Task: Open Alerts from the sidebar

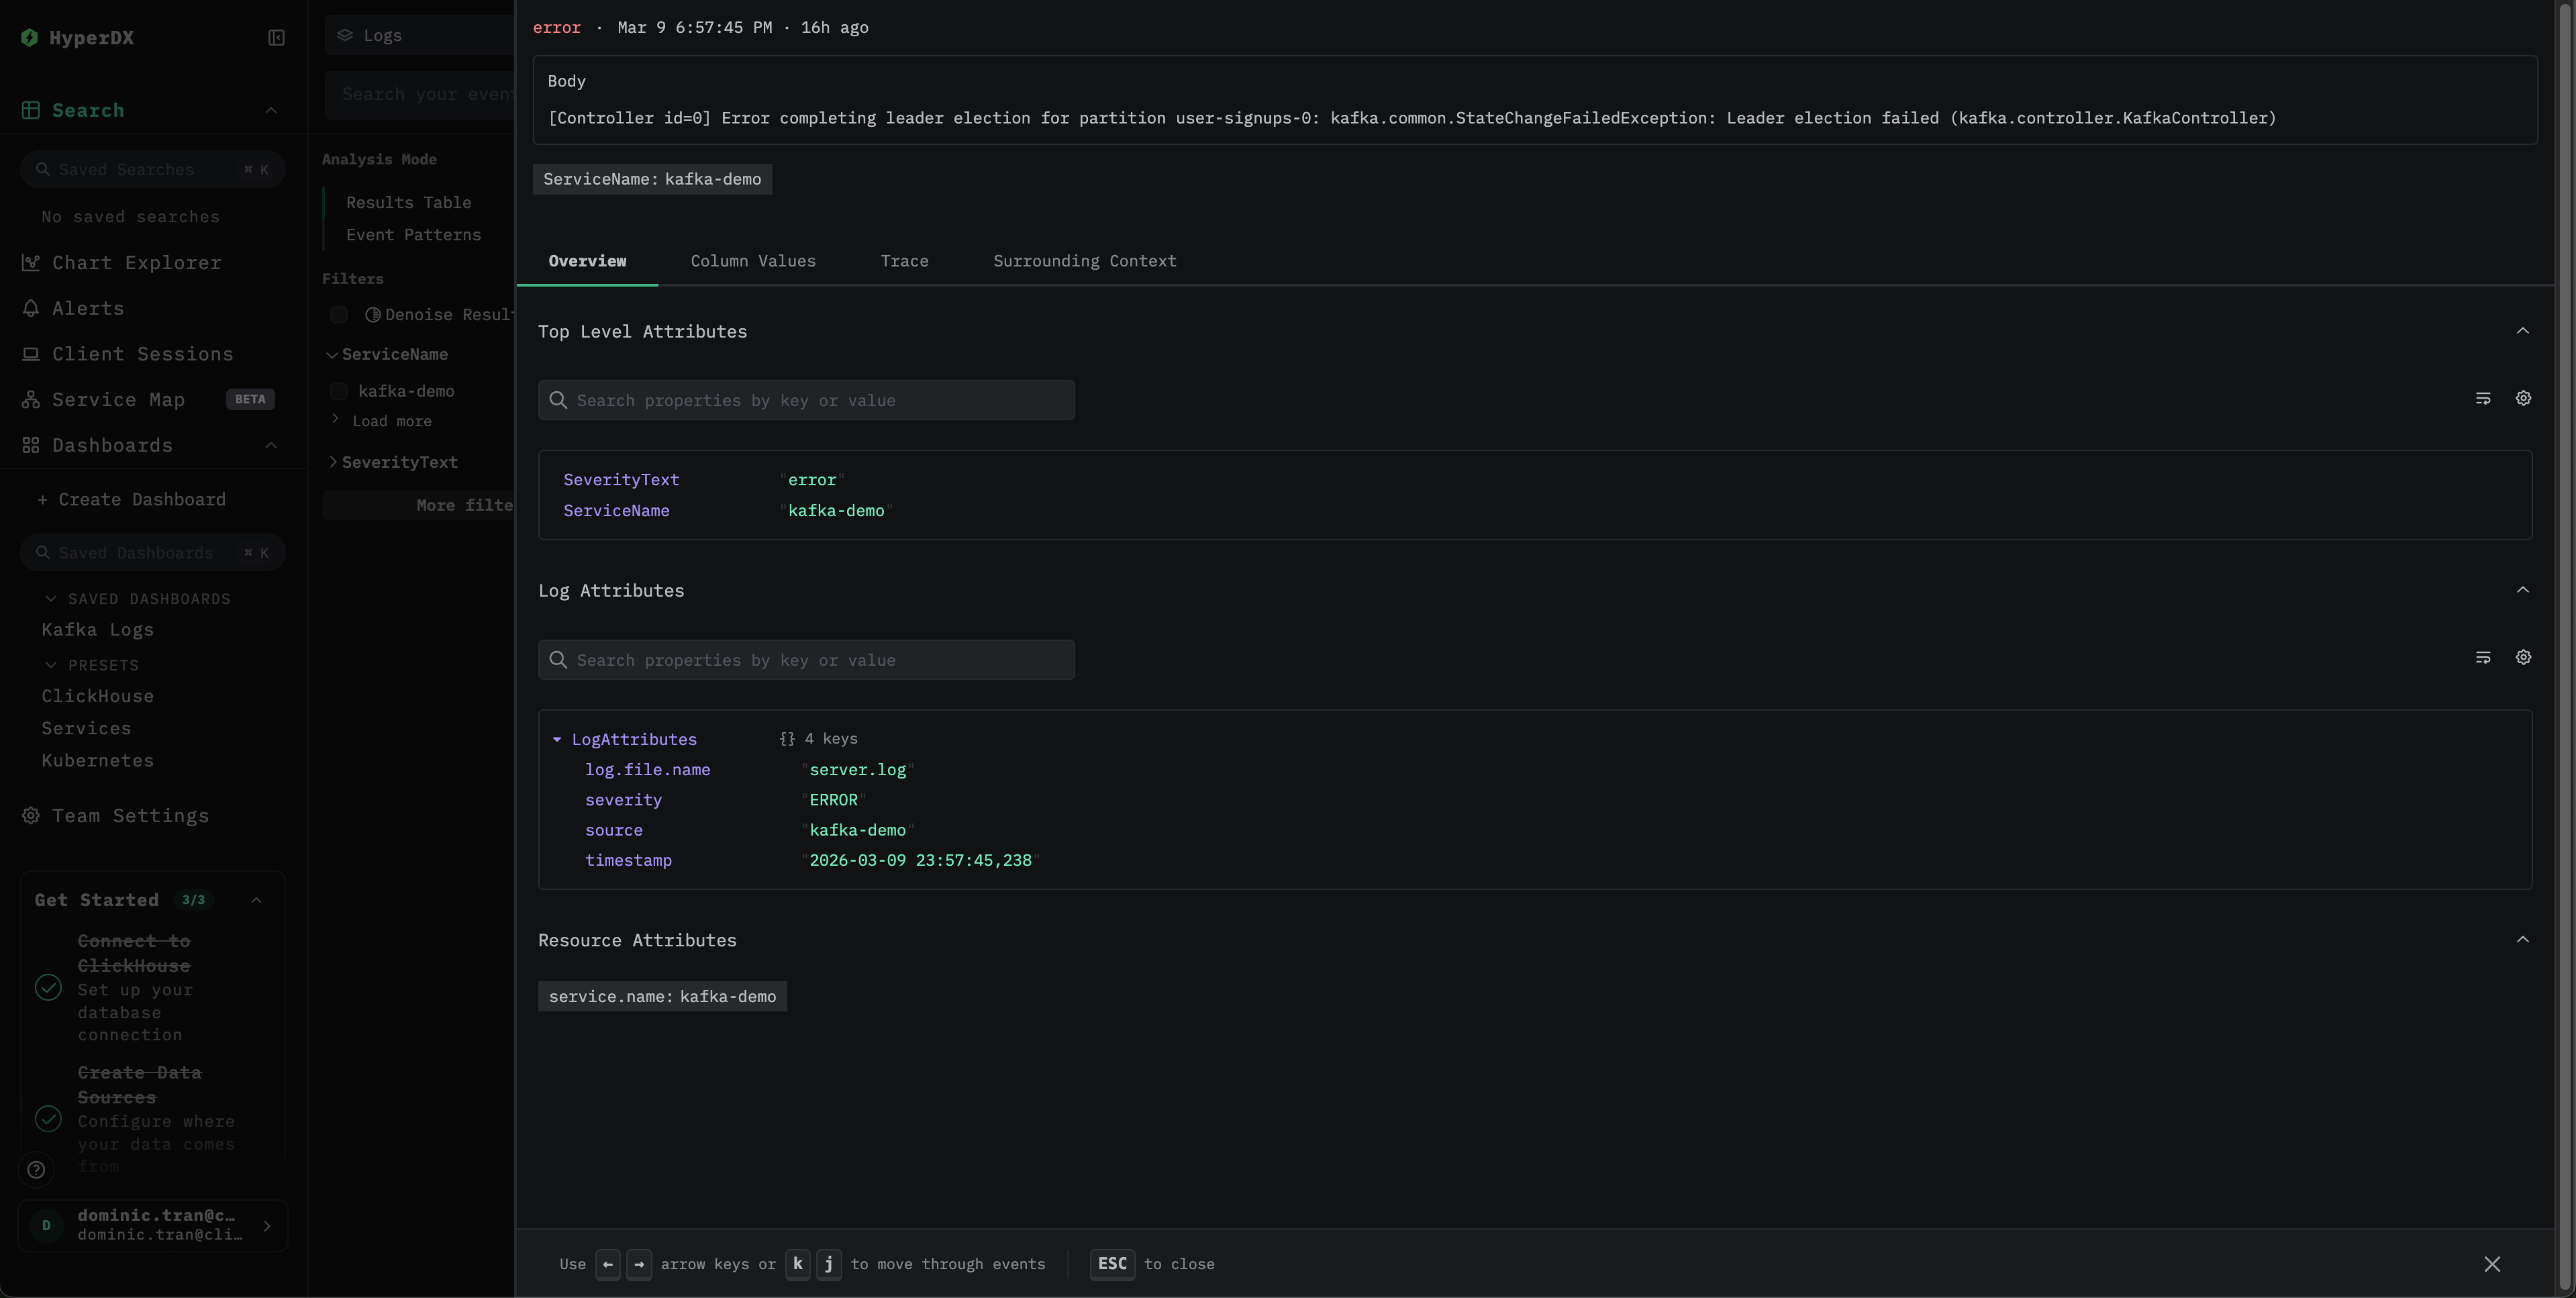Action: point(88,308)
